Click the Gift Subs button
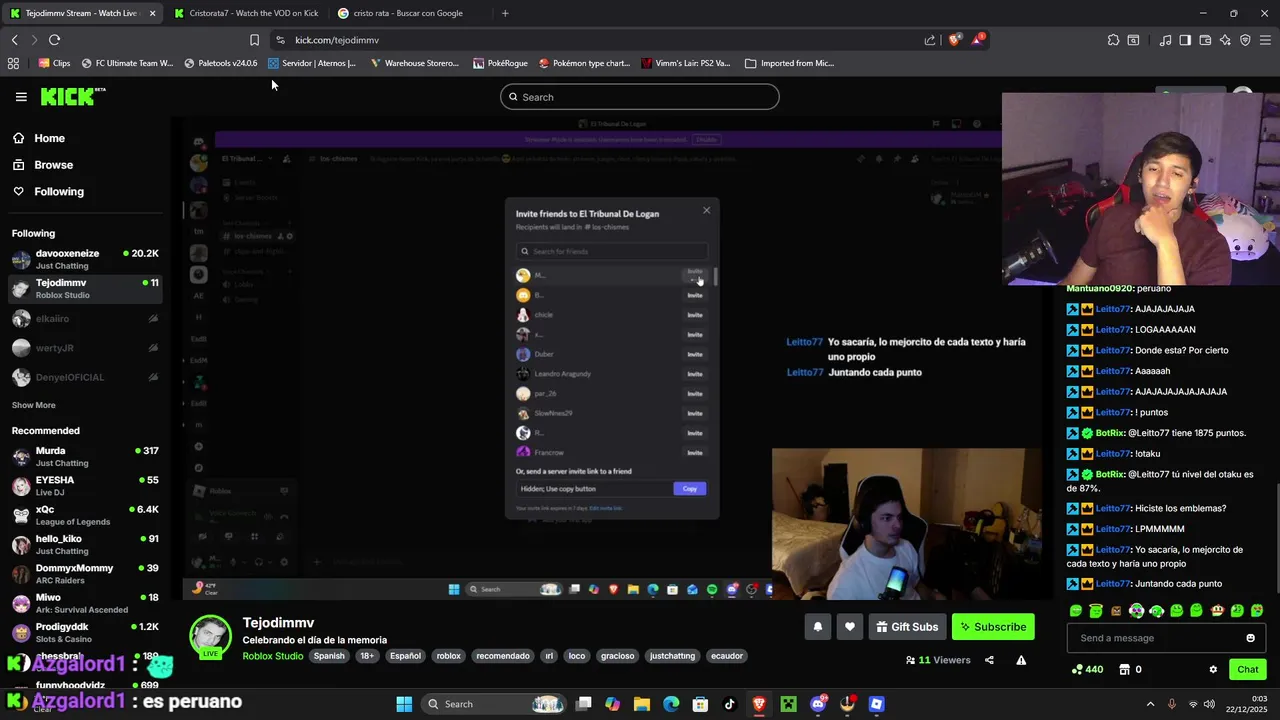 pos(907,627)
